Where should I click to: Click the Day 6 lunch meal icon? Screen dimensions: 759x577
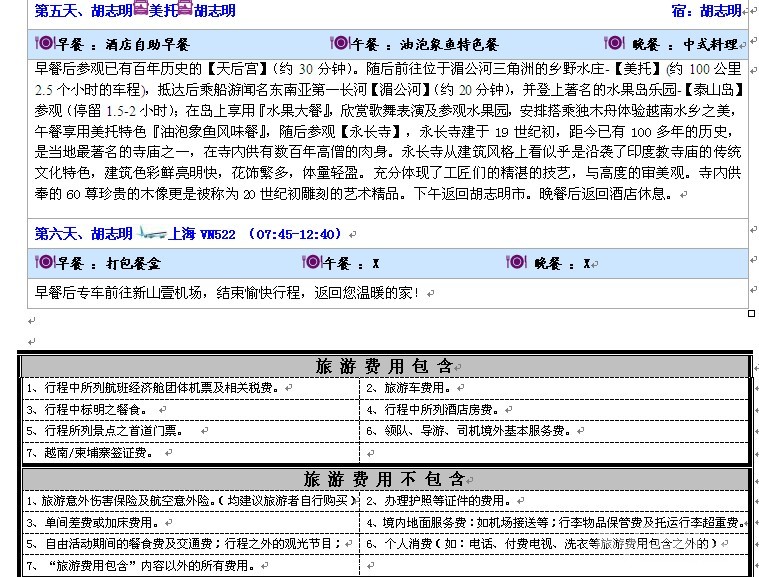click(x=309, y=263)
